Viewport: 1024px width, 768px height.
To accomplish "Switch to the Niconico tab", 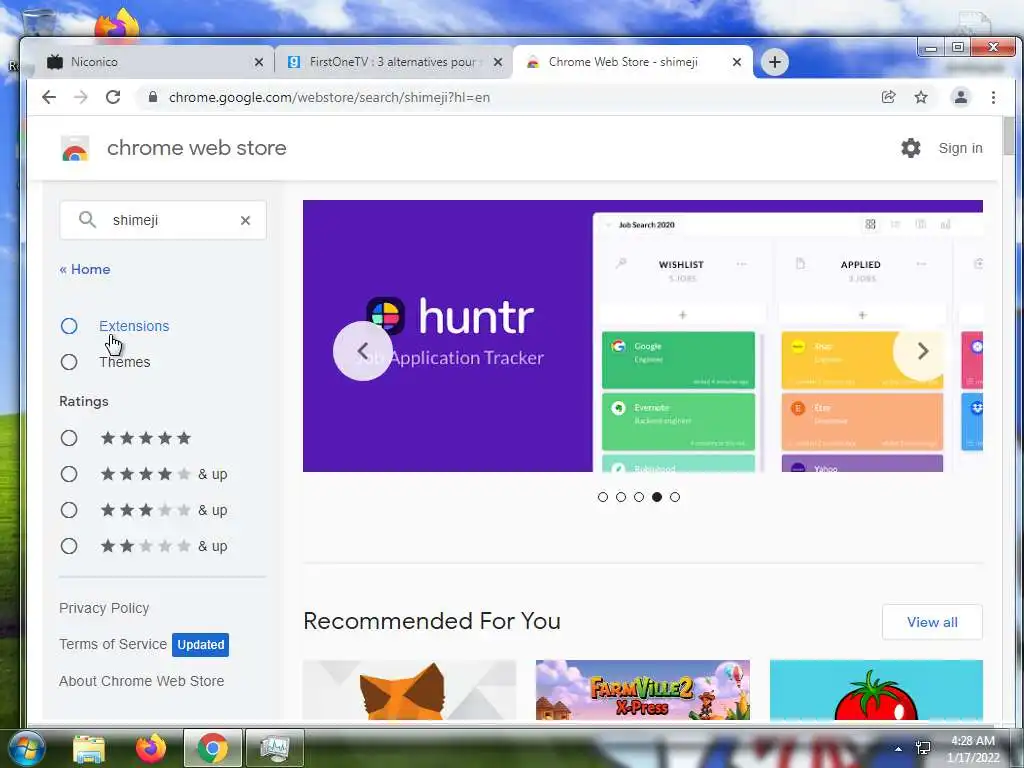I will click(x=153, y=62).
